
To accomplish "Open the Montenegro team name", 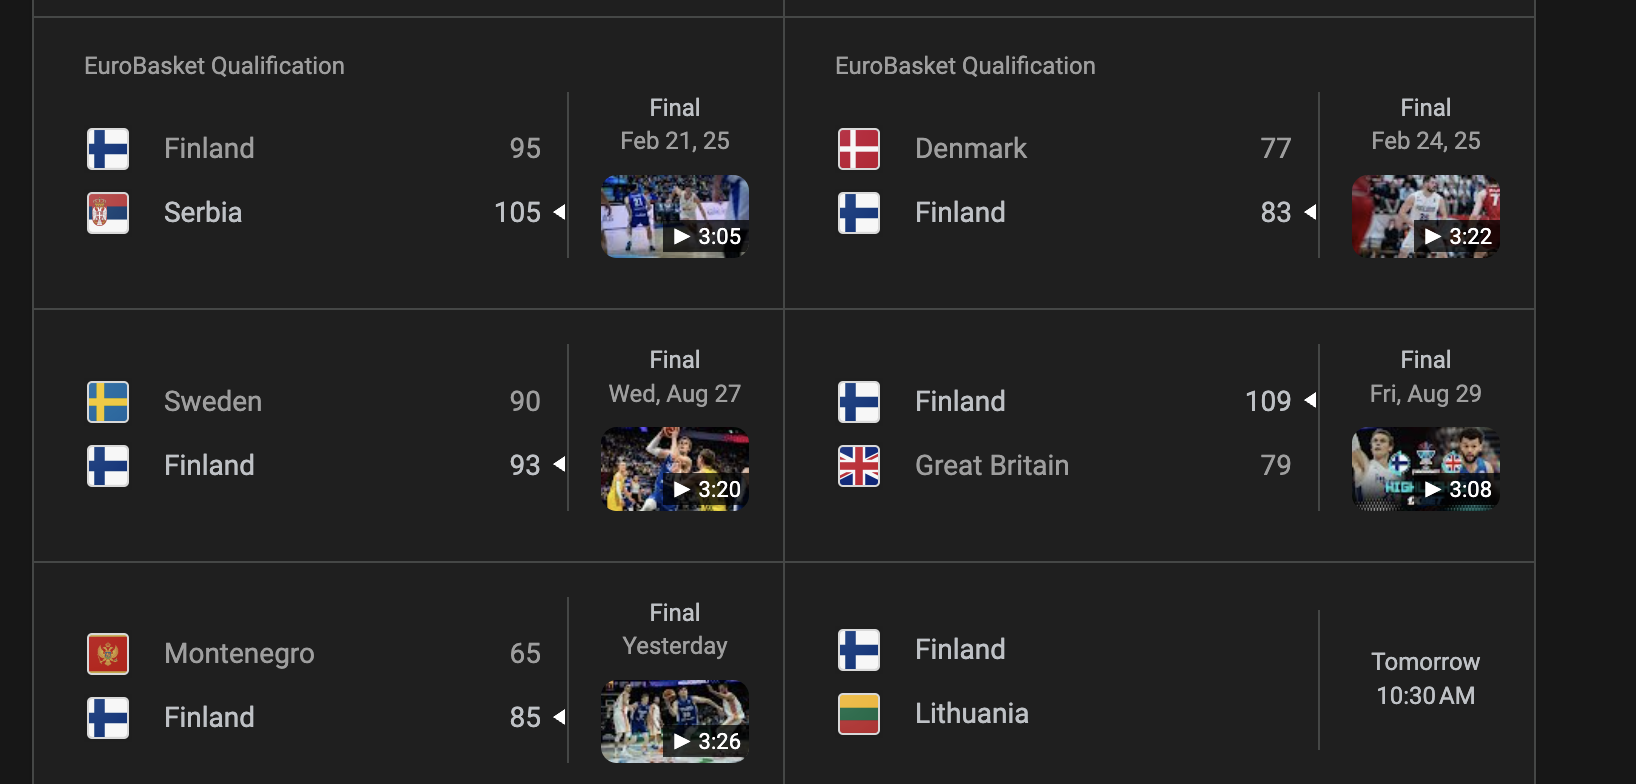I will point(239,654).
